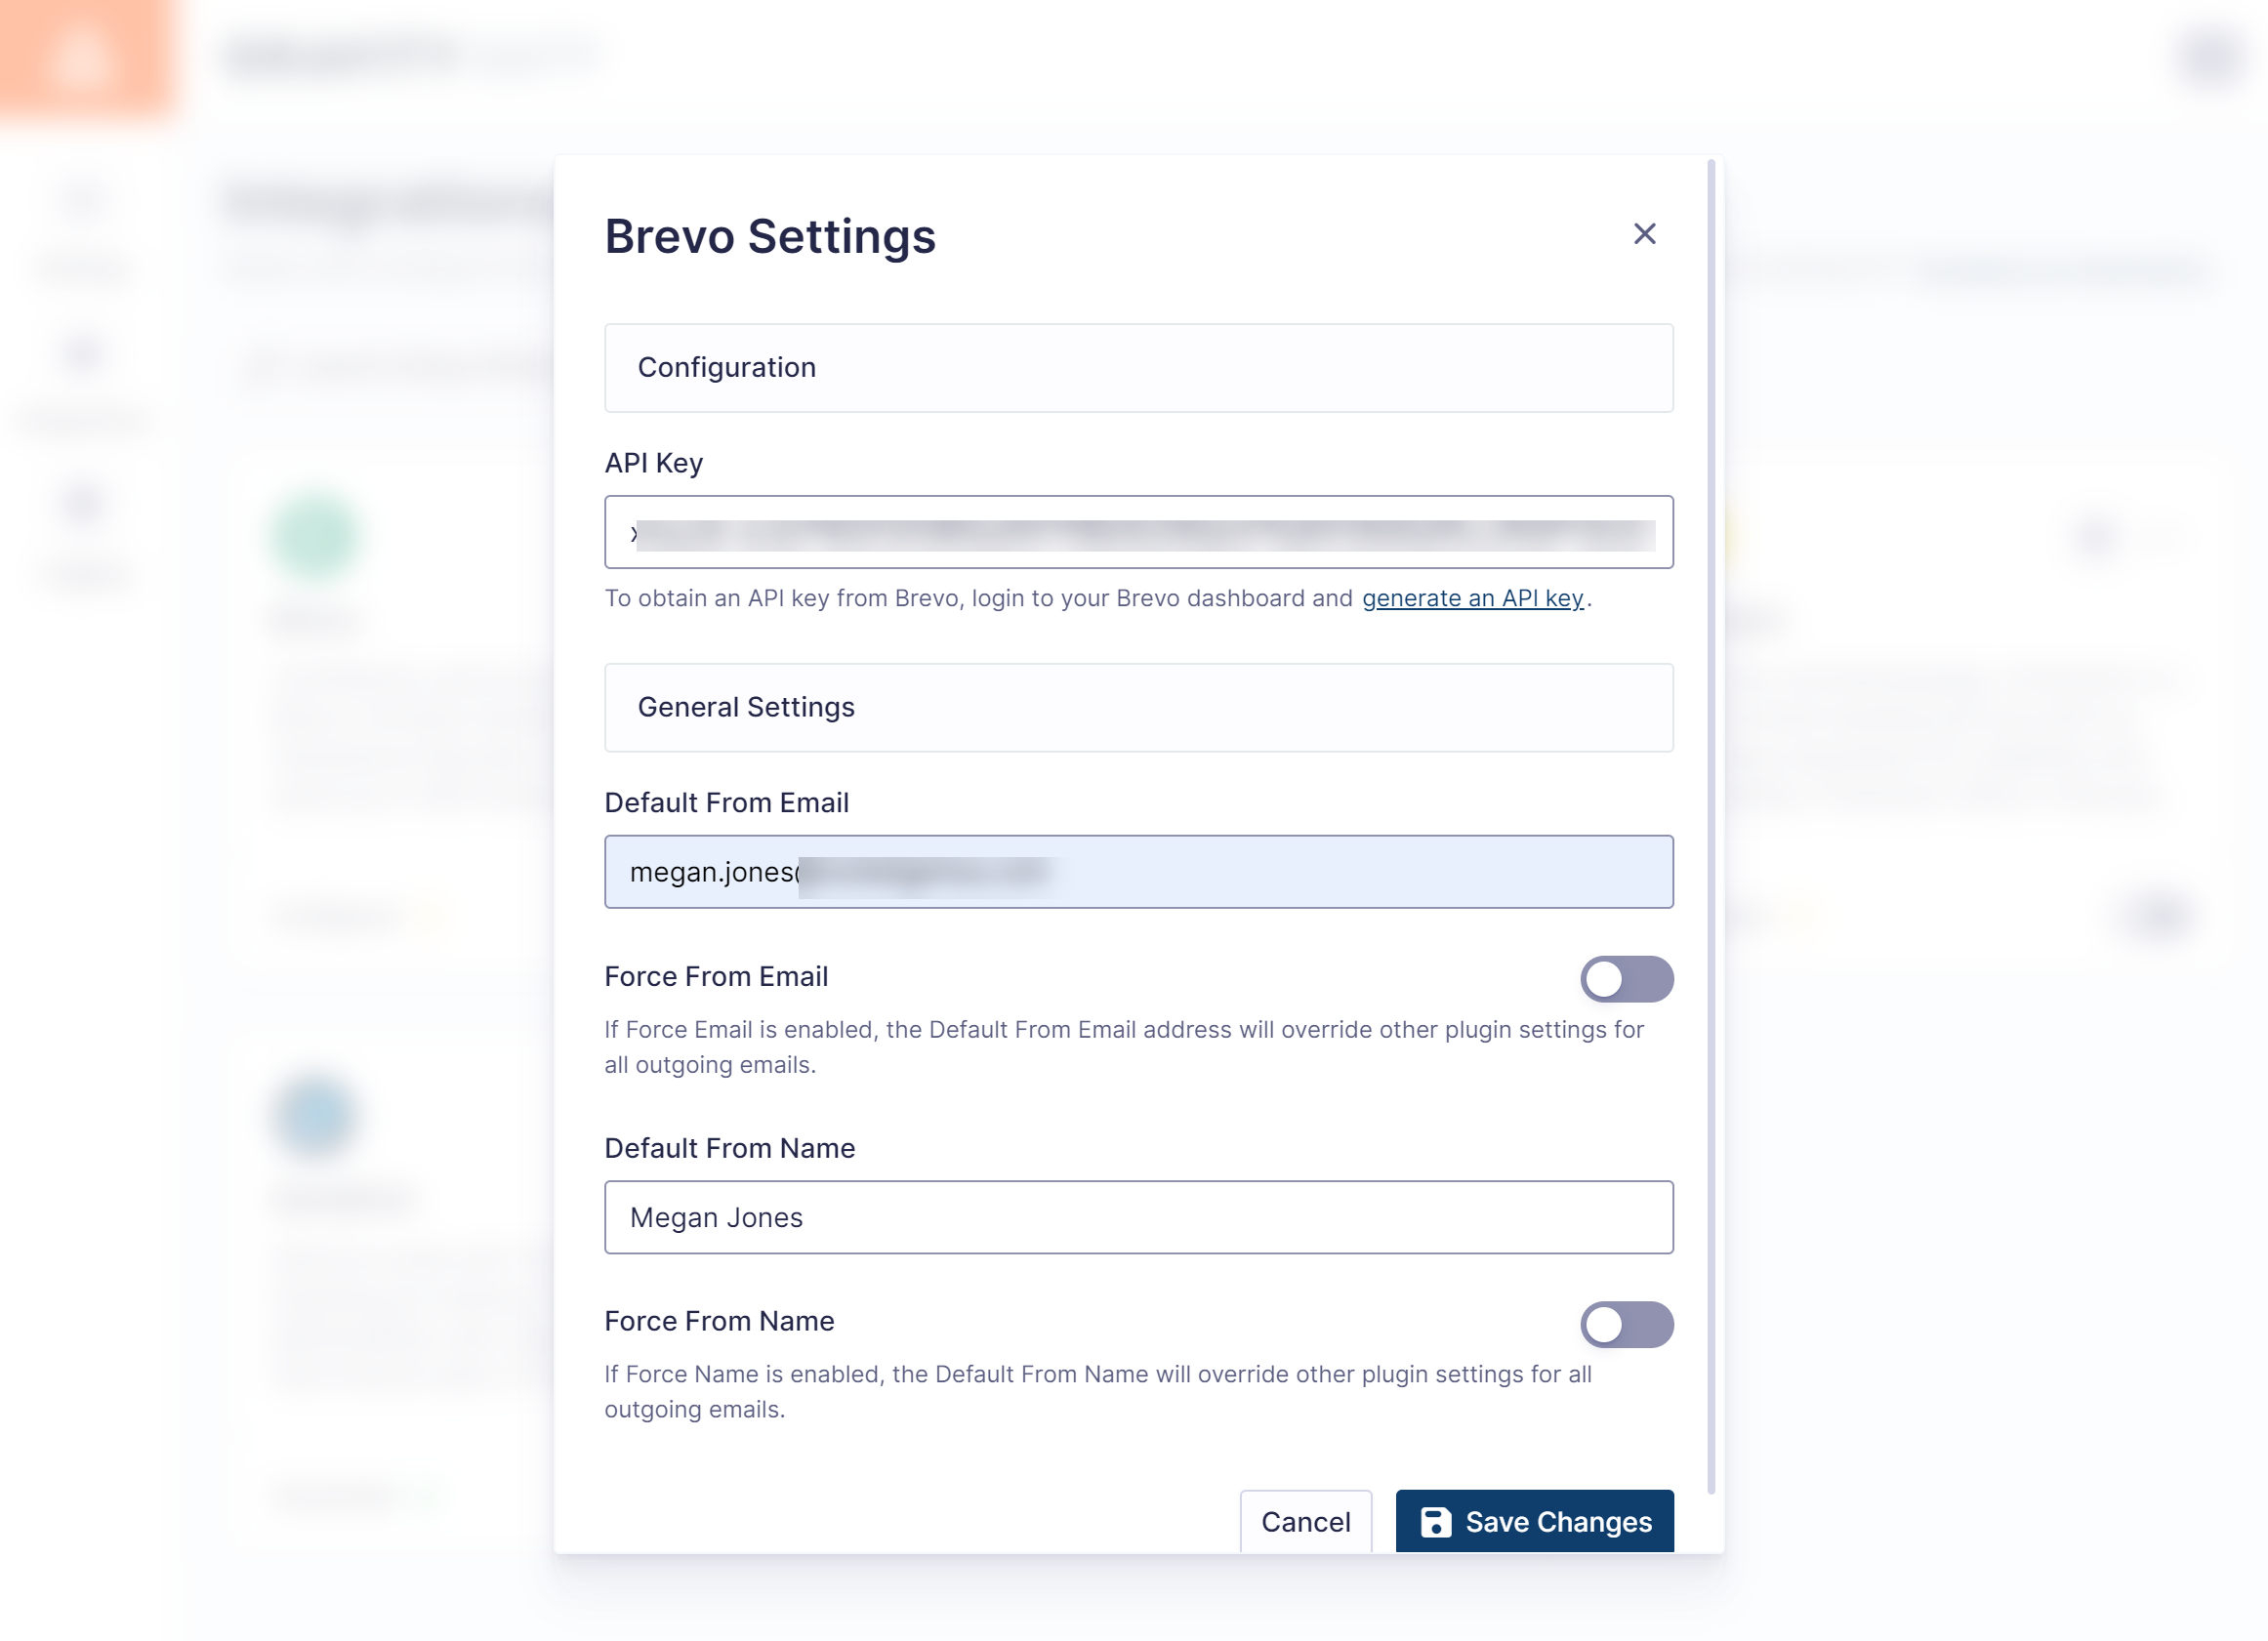Click the Configuration section header
2268x1641 pixels.
(1138, 368)
